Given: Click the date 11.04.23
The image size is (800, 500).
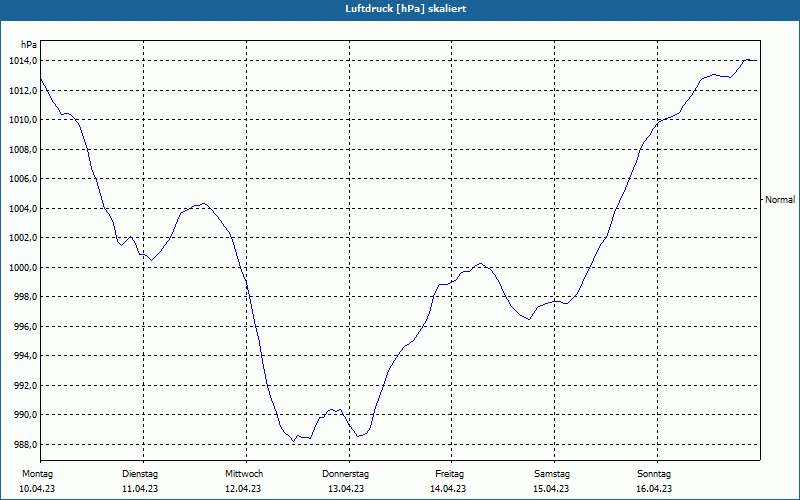Looking at the screenshot, I should 140,489.
